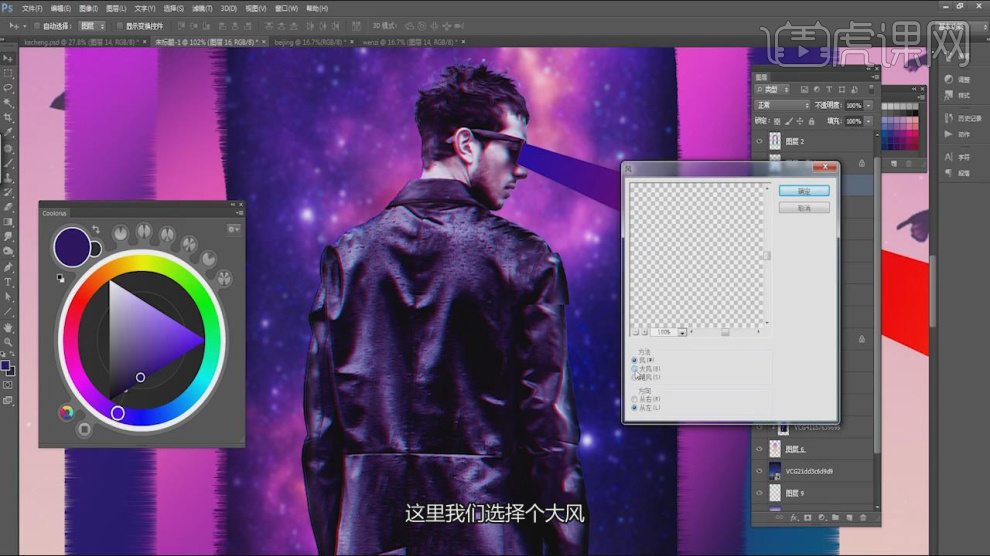Viewport: 990px width, 556px height.
Task: Select the Lasso tool
Action: pos(8,88)
